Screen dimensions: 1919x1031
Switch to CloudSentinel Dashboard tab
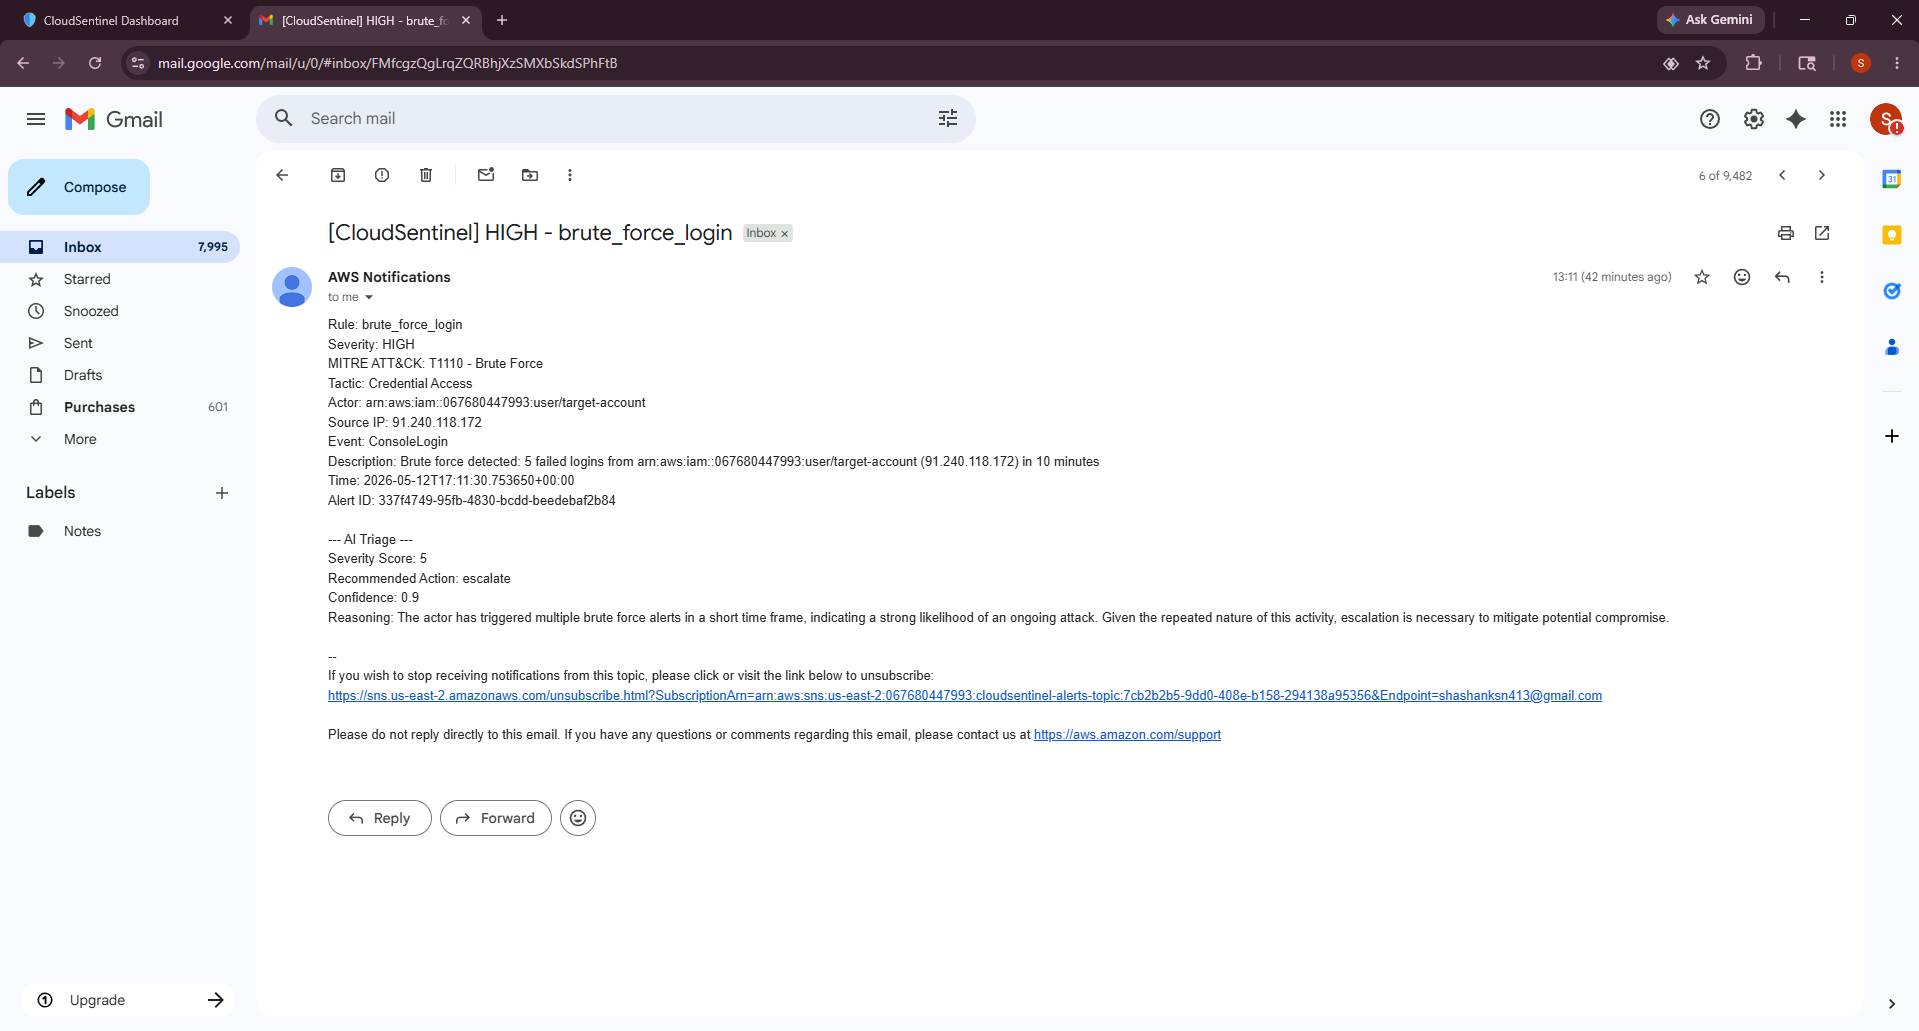point(126,20)
